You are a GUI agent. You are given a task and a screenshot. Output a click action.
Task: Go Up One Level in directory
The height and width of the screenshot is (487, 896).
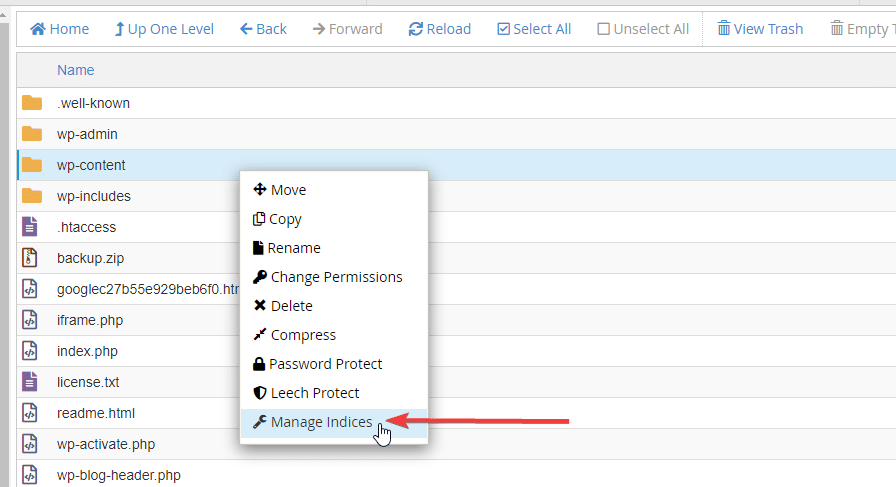point(164,29)
